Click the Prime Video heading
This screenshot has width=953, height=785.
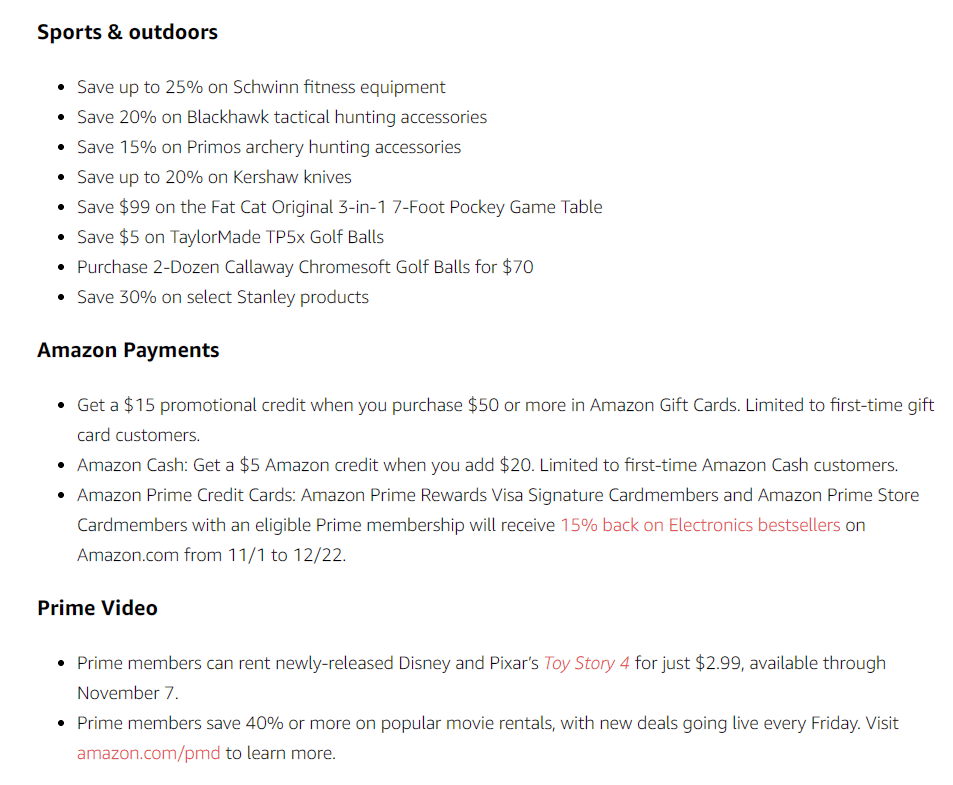97,608
